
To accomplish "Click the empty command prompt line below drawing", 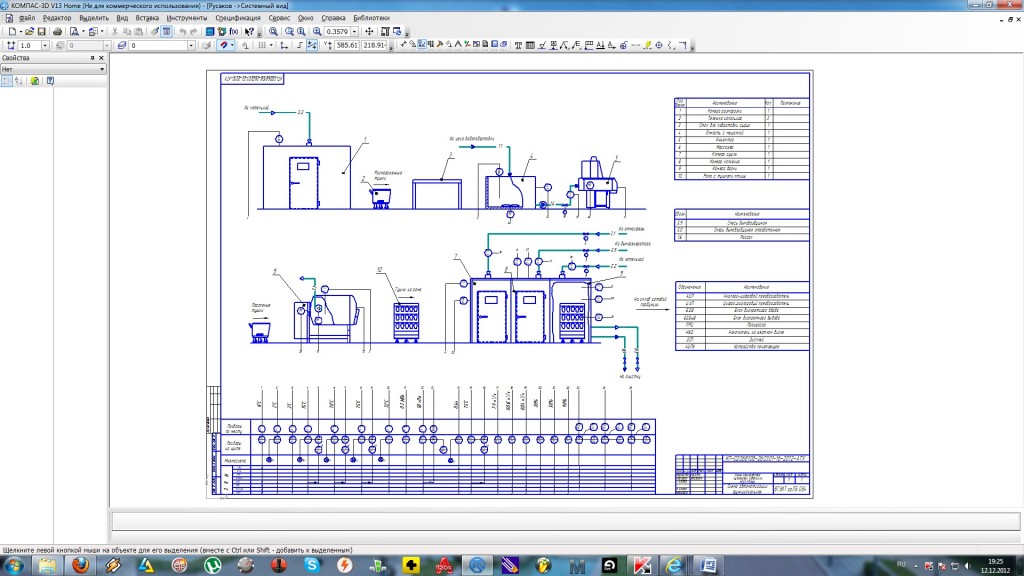I will pyautogui.click(x=566, y=520).
